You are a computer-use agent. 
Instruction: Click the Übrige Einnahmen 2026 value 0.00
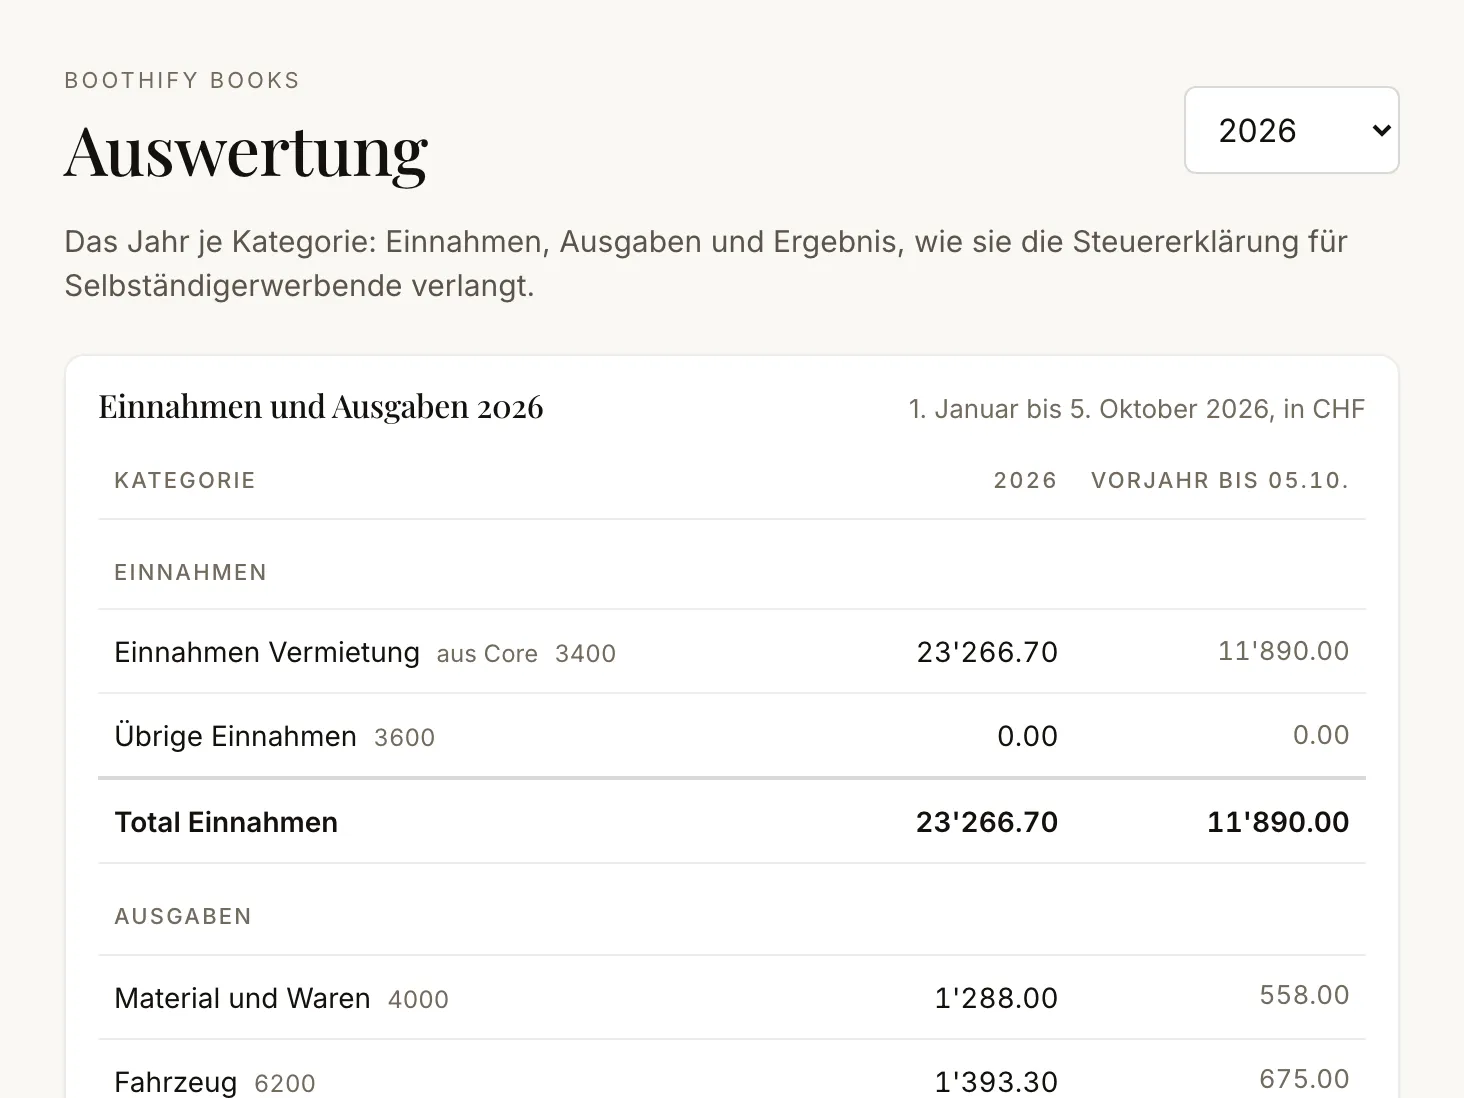(x=1027, y=736)
